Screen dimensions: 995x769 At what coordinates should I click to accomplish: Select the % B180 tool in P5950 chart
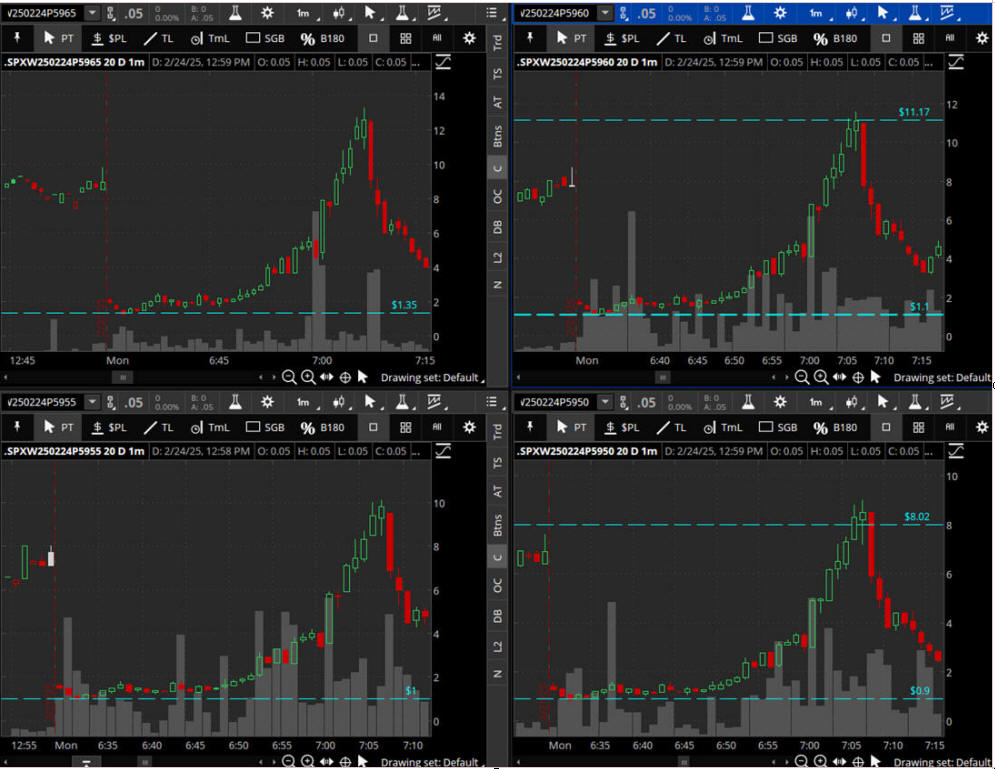(x=835, y=427)
